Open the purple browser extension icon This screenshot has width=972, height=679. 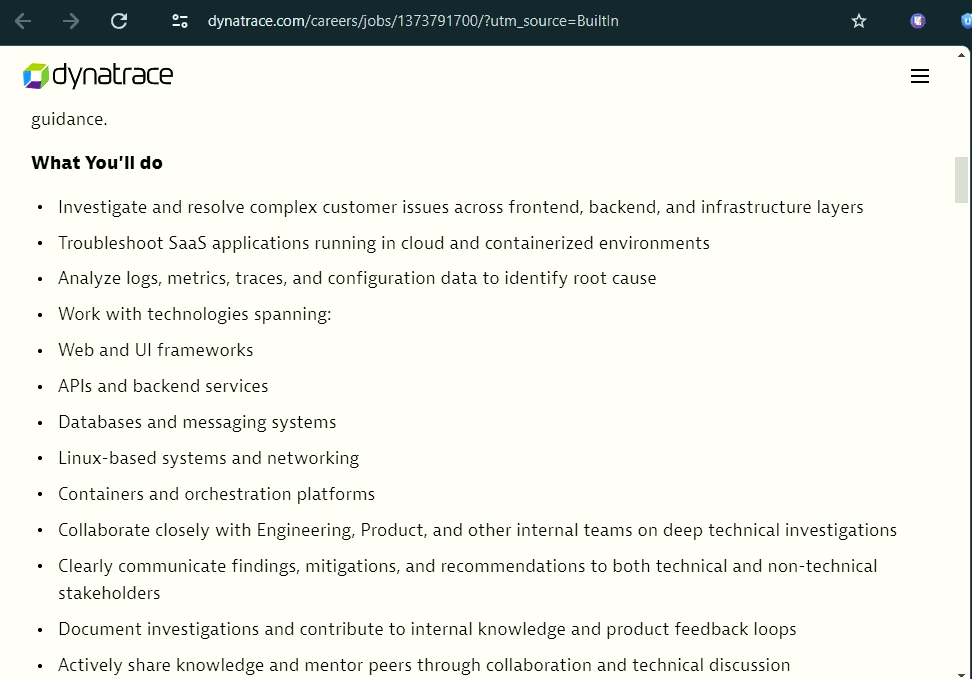point(917,21)
